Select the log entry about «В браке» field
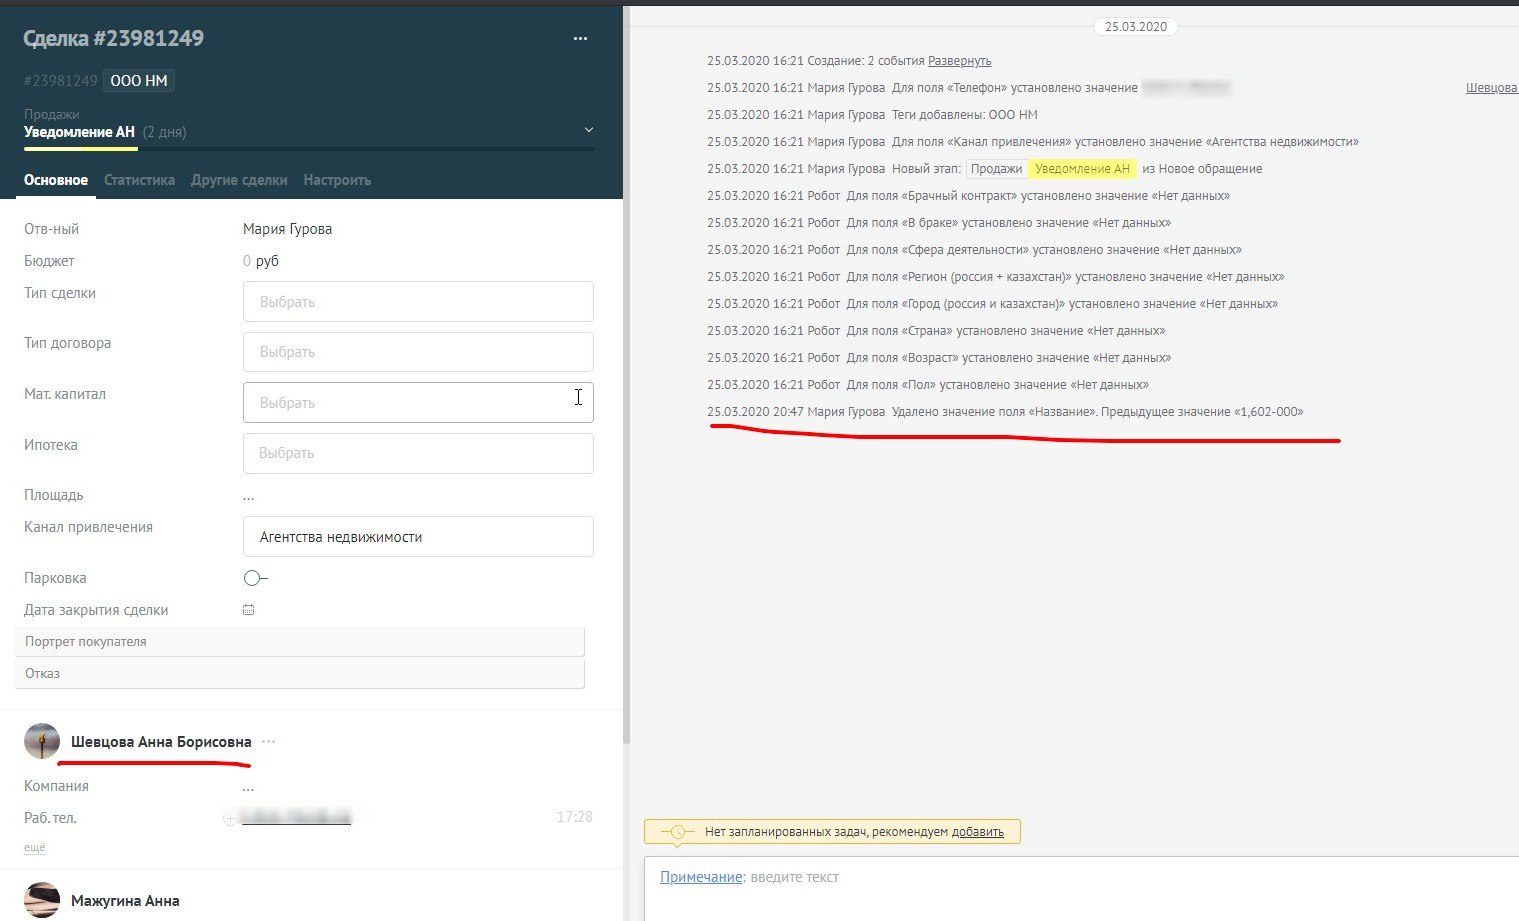The image size is (1519, 921). tap(939, 223)
